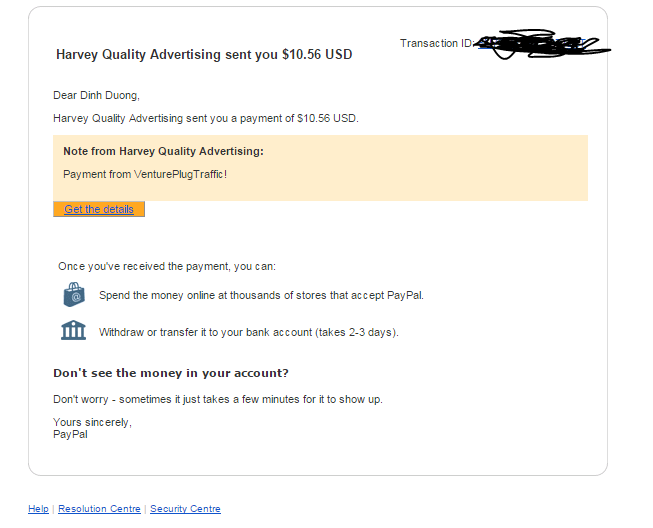Open the Resolution Centre link

[99, 509]
